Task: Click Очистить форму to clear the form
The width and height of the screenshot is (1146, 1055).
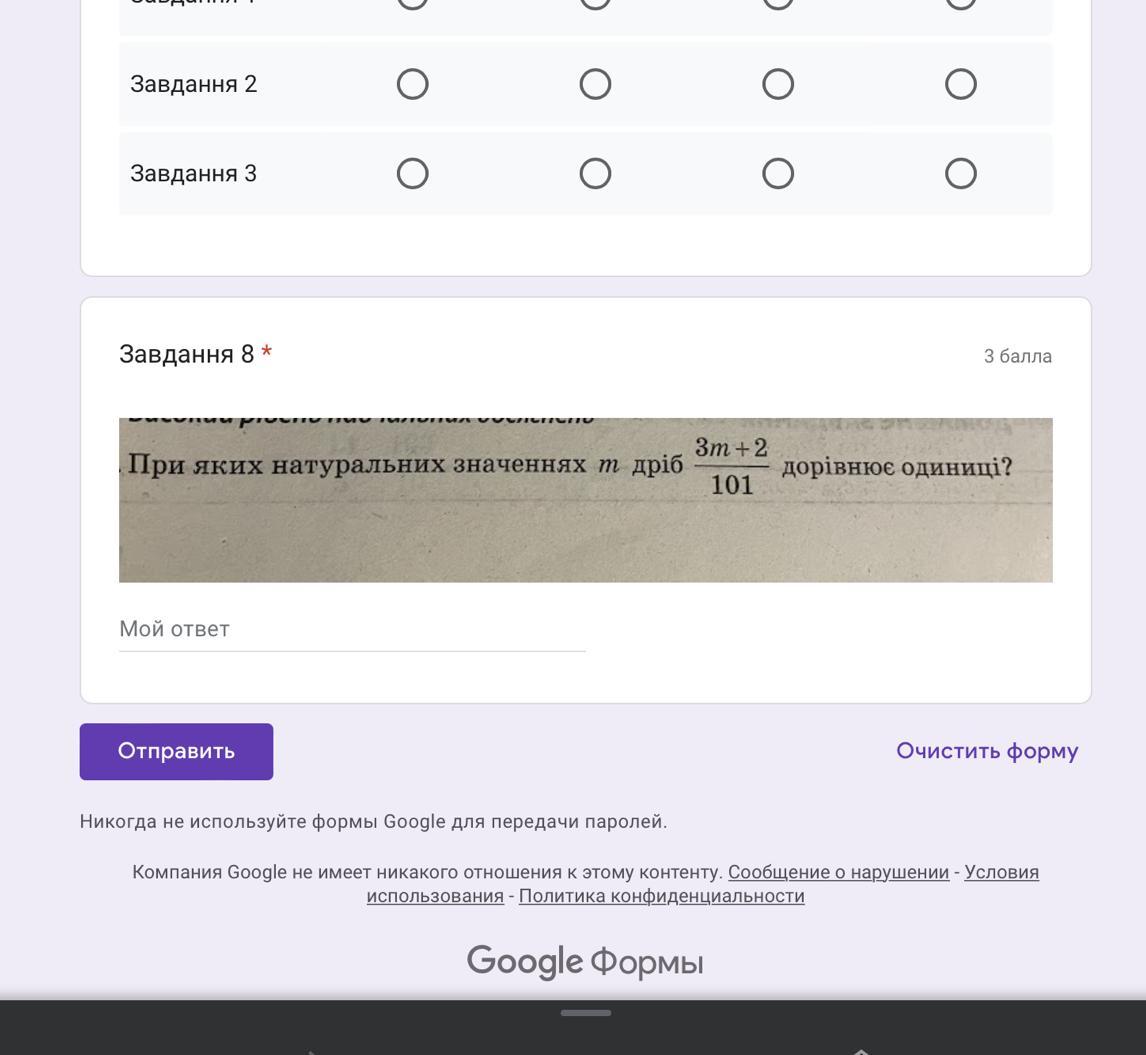Action: click(987, 751)
